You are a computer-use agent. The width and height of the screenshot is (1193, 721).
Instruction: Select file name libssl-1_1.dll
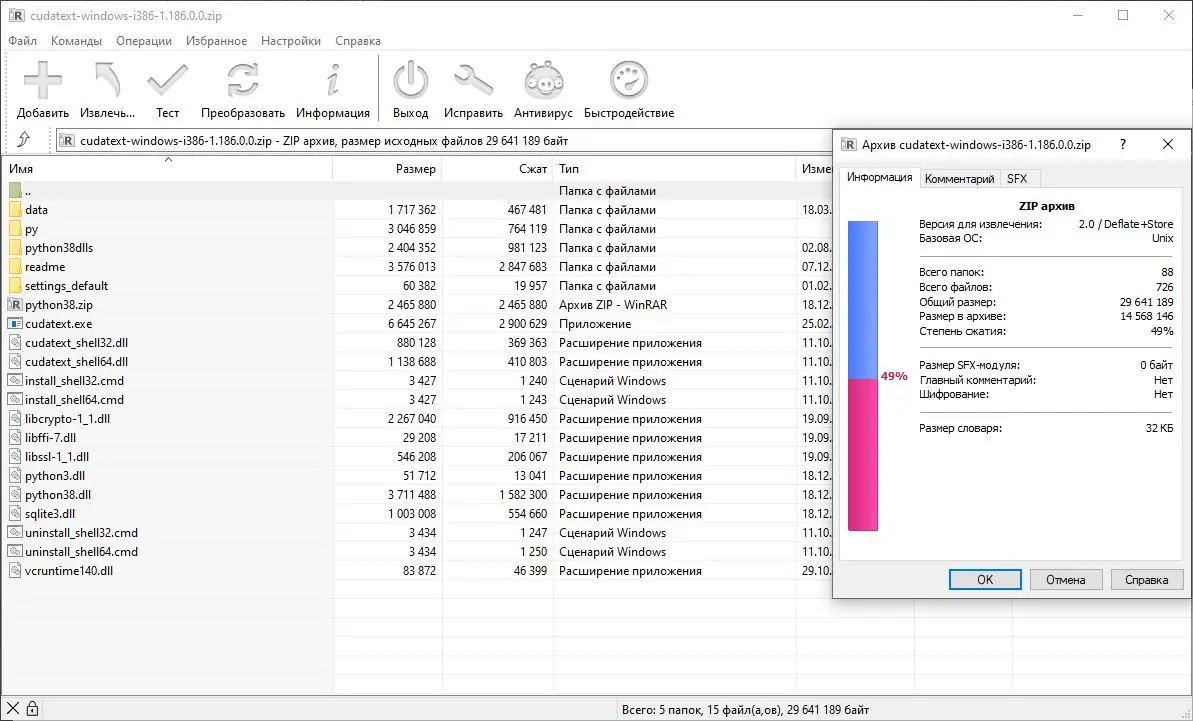[x=57, y=457]
